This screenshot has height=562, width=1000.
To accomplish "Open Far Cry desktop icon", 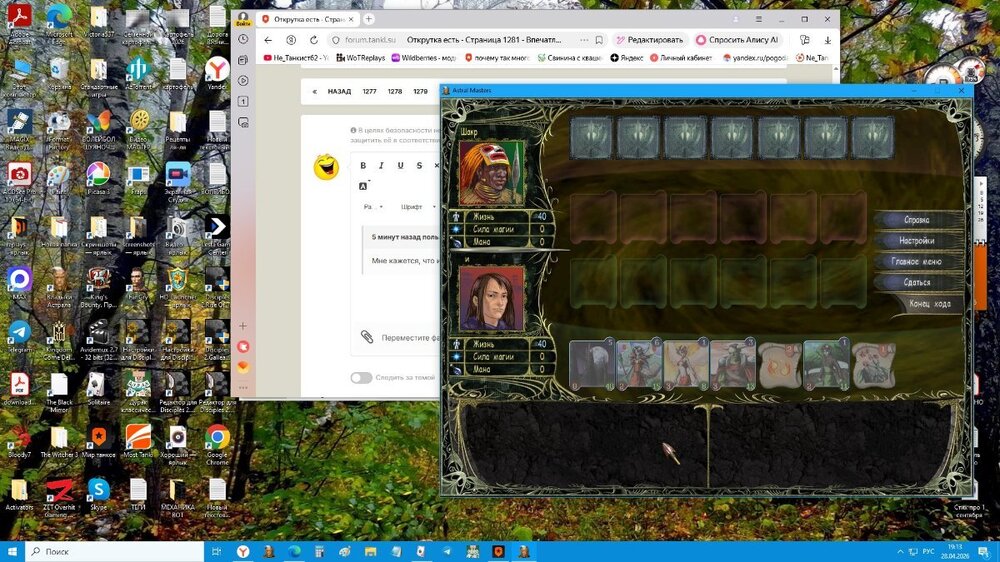I will 138,283.
